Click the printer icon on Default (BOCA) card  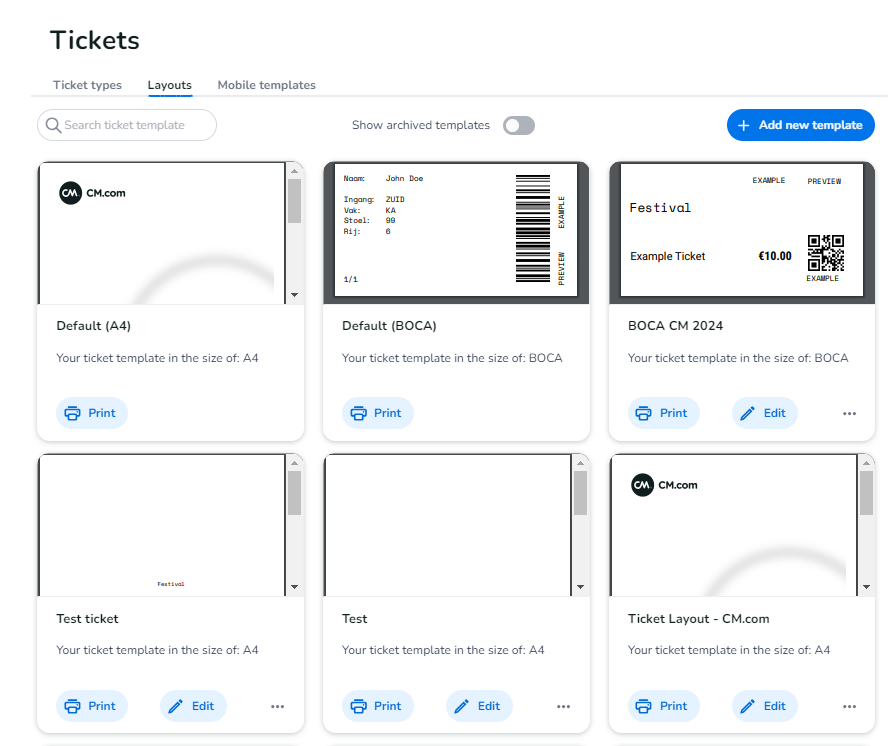359,413
